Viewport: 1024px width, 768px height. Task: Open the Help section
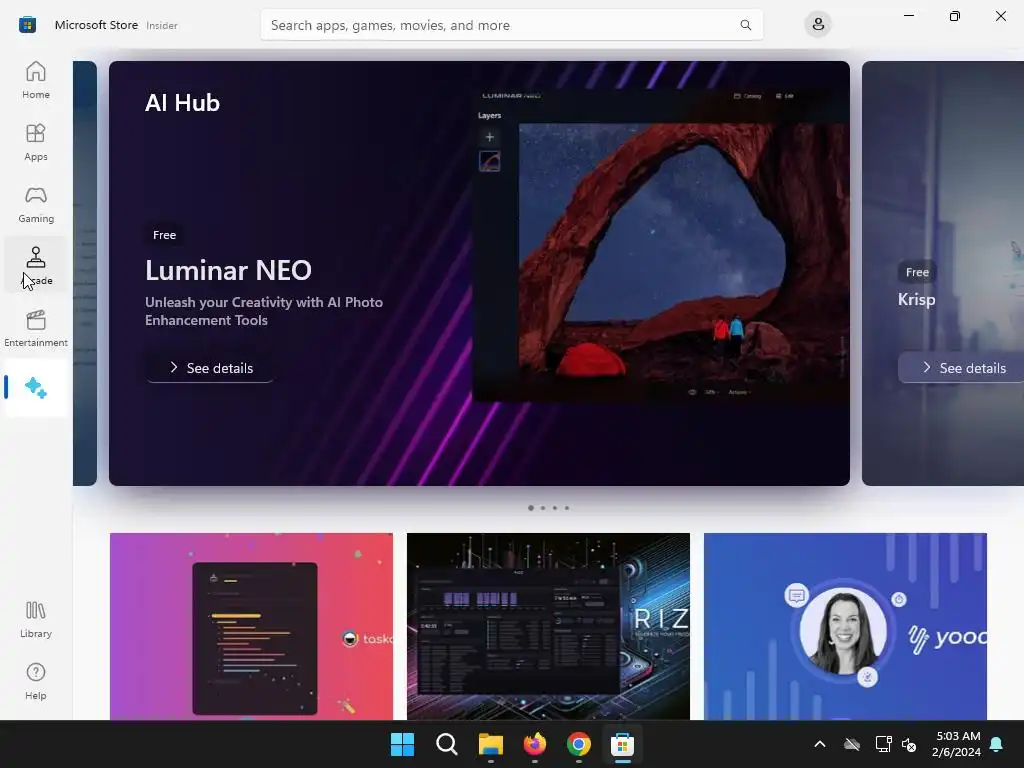pyautogui.click(x=36, y=681)
